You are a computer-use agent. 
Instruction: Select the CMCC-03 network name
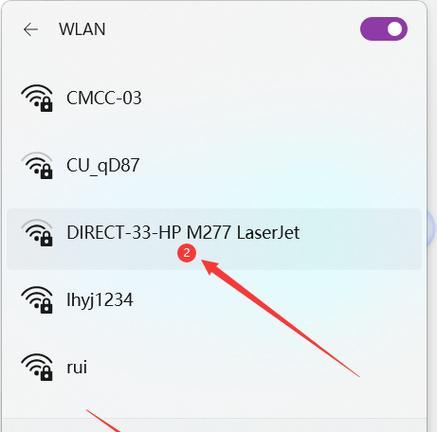pyautogui.click(x=104, y=98)
